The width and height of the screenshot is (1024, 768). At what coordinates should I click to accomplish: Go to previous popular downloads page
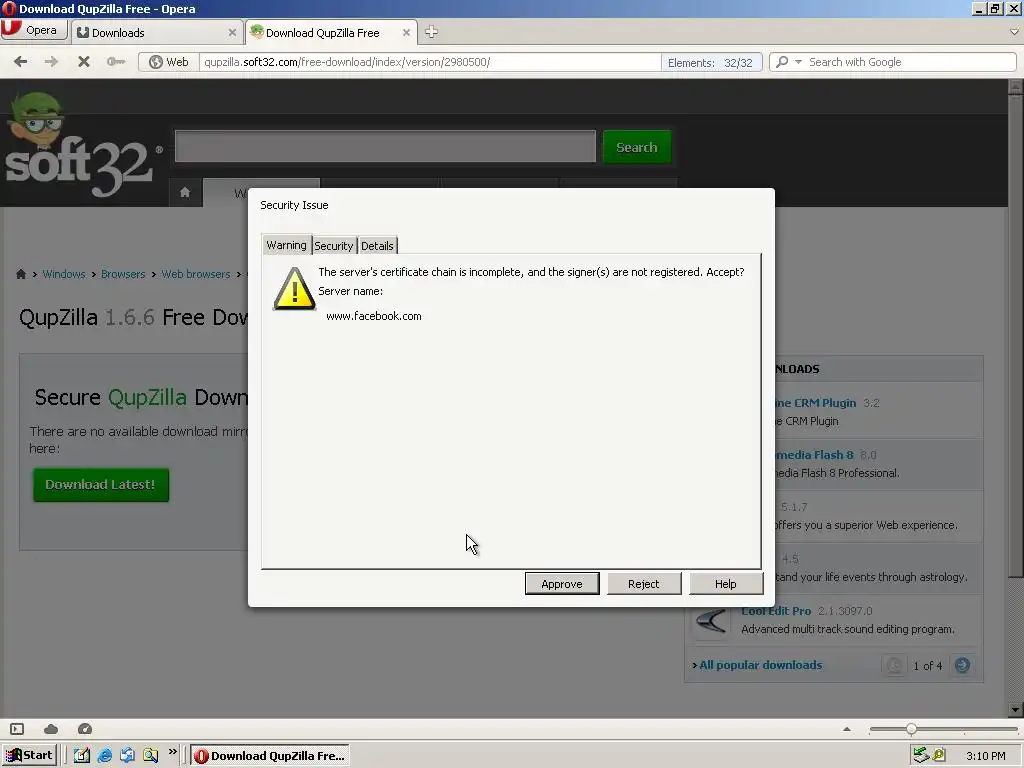point(894,665)
